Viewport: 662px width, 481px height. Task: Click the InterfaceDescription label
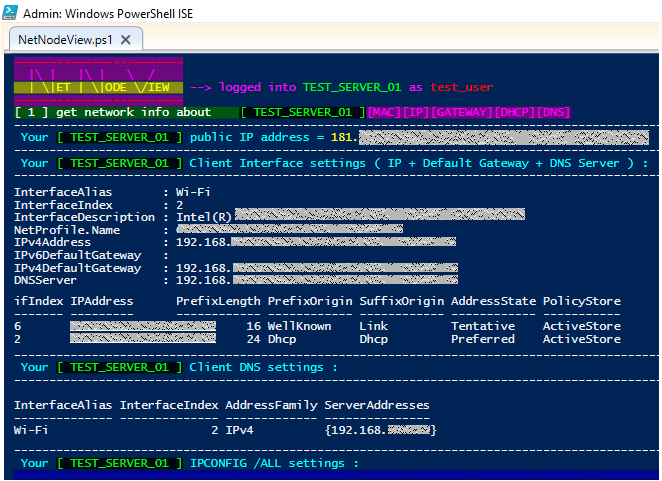coord(84,217)
